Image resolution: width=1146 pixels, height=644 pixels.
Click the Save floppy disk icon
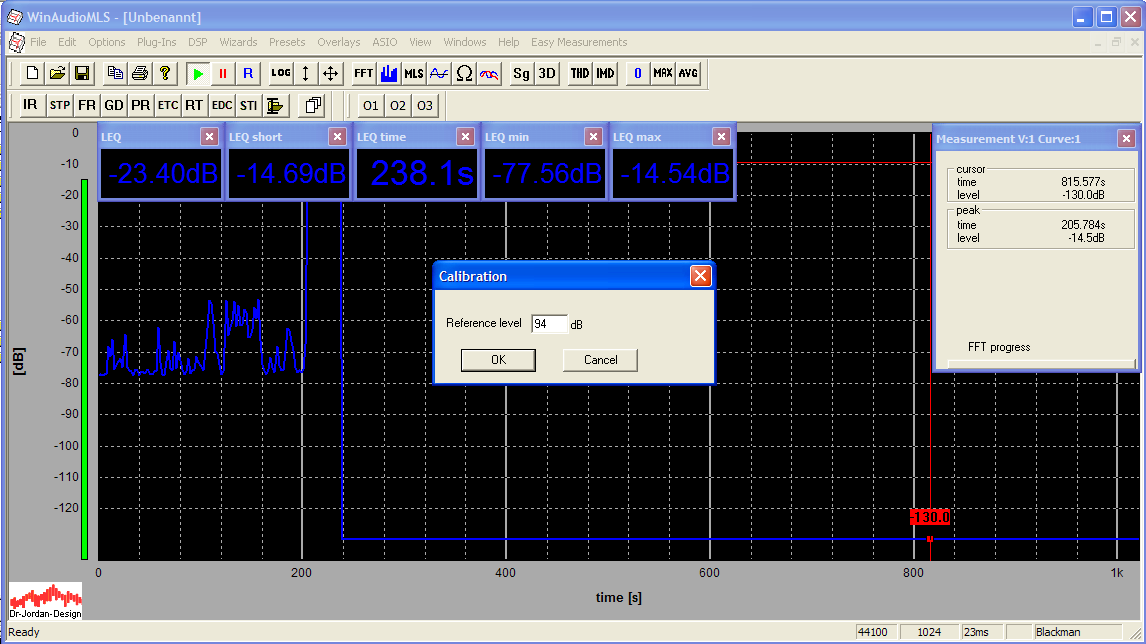[x=82, y=73]
